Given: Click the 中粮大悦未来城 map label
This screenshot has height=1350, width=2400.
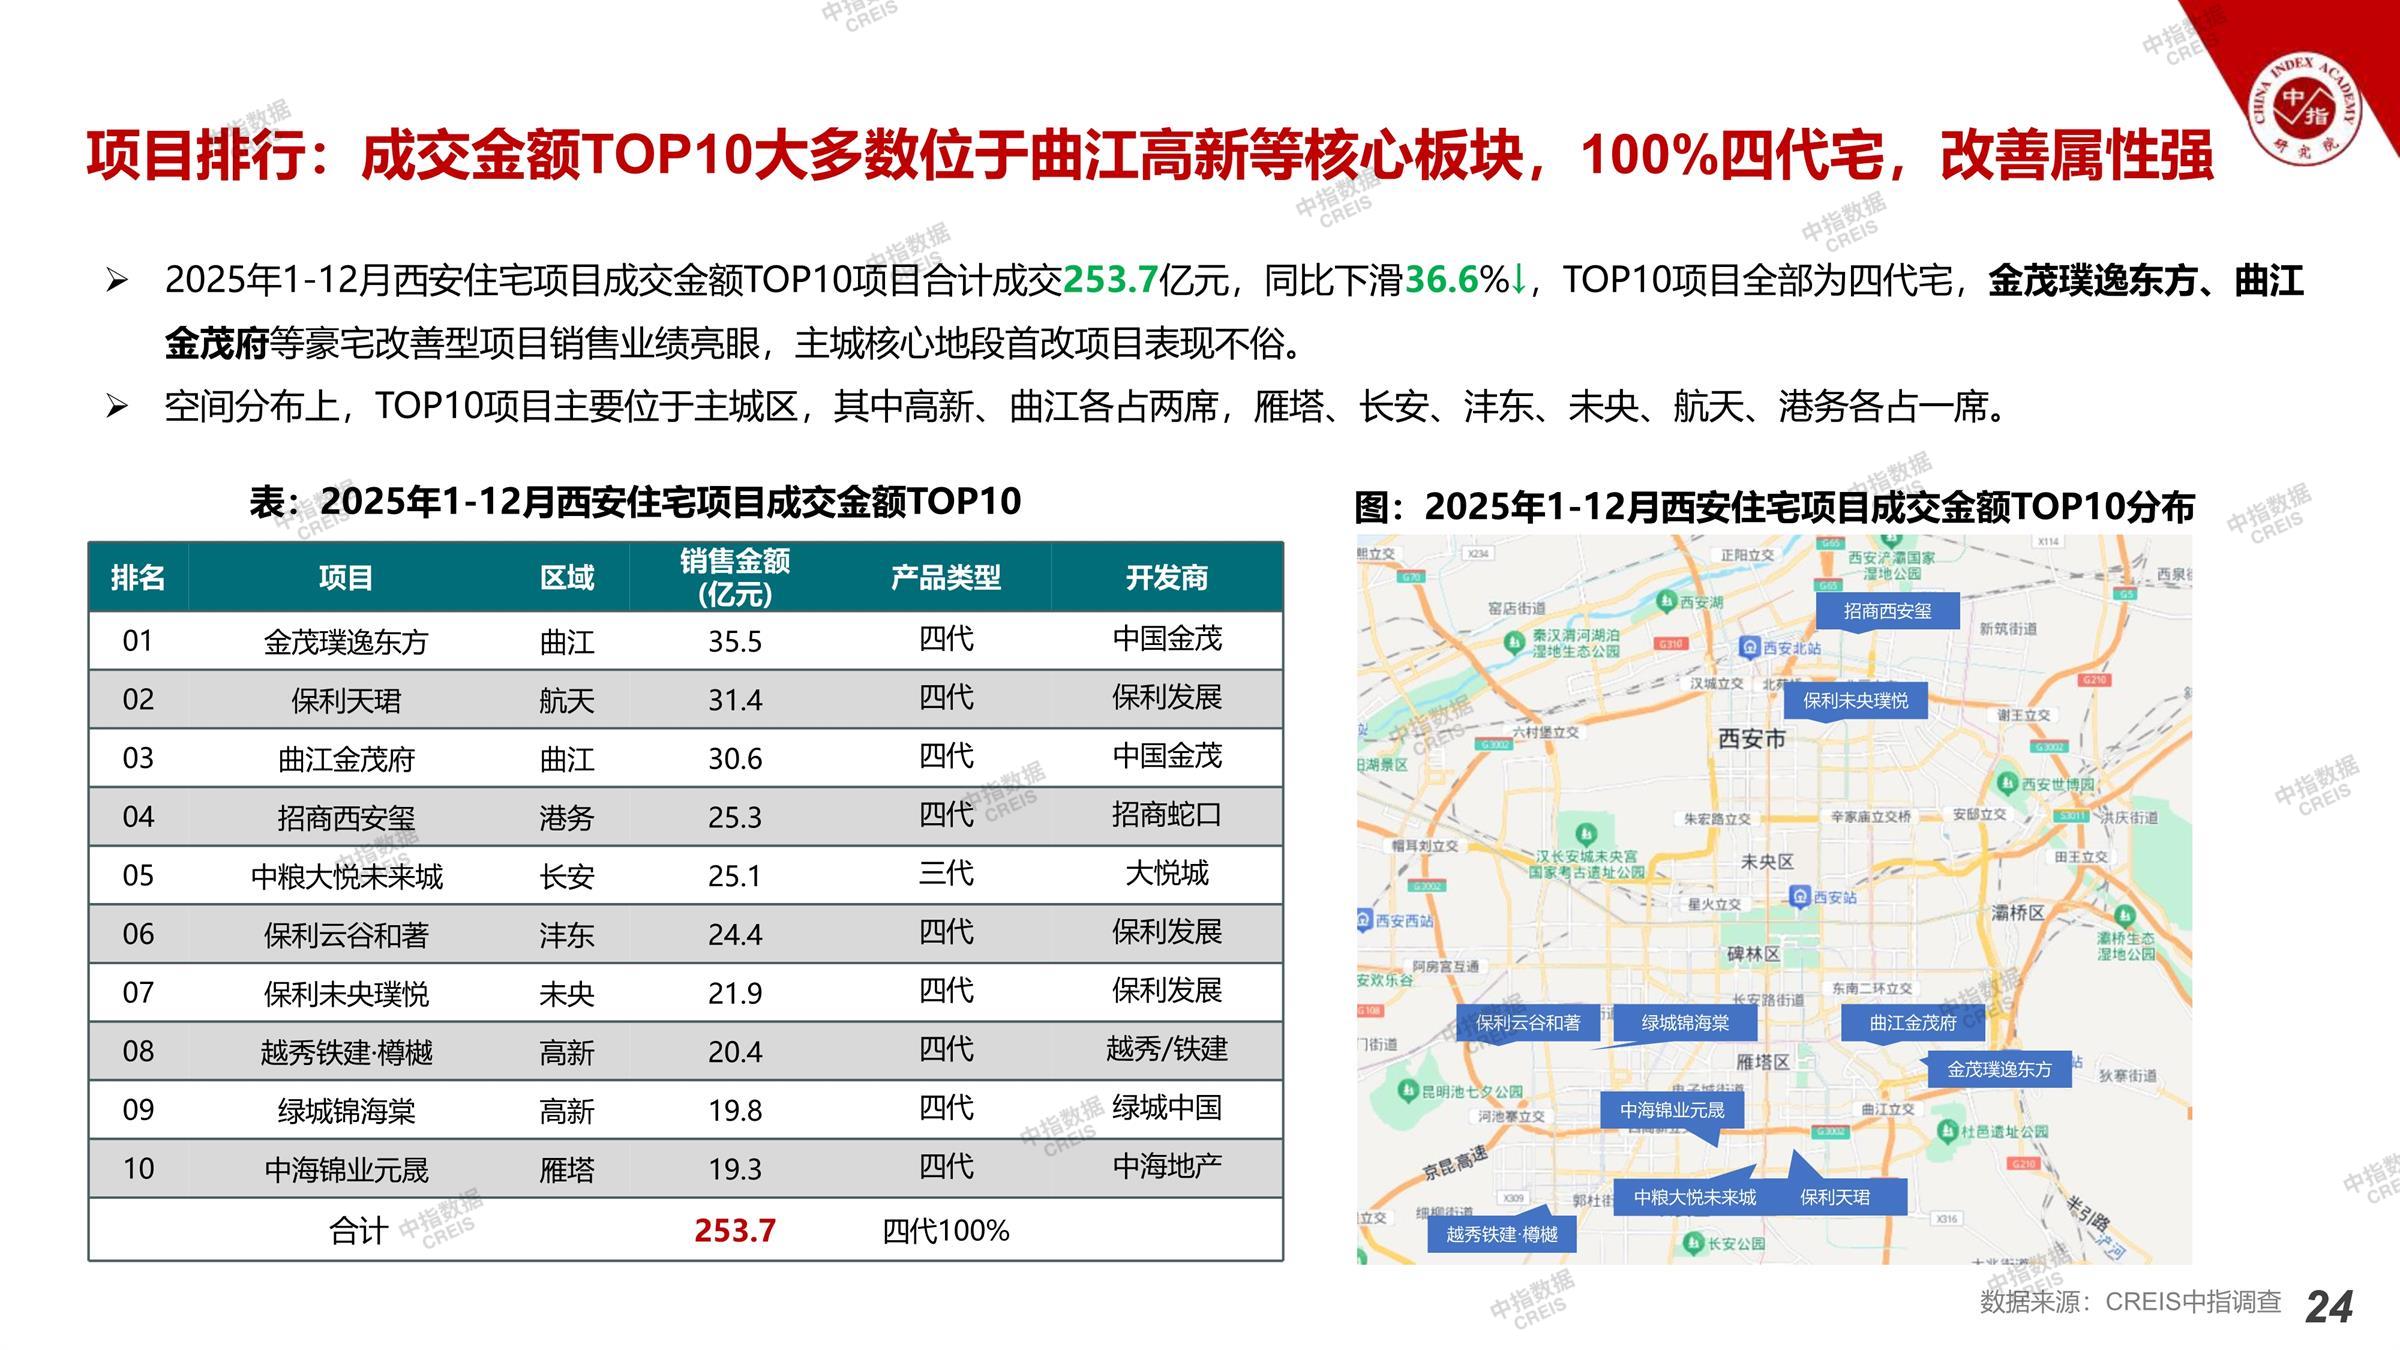Looking at the screenshot, I should coord(1694,1197).
